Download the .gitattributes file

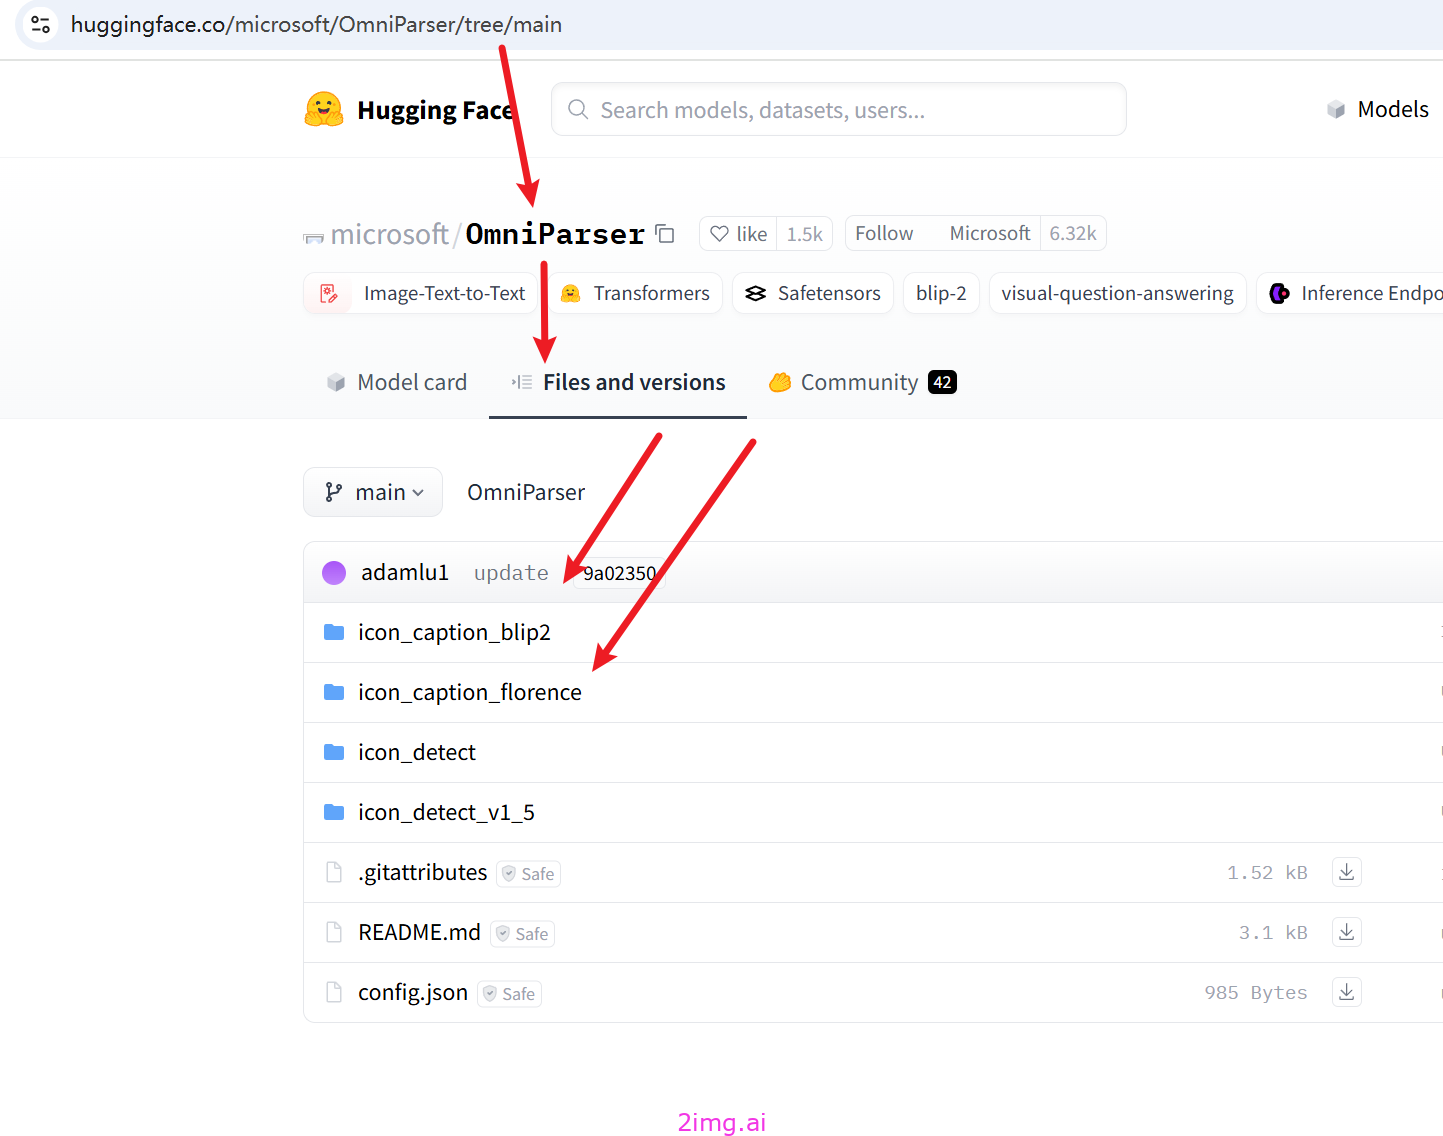(1345, 872)
